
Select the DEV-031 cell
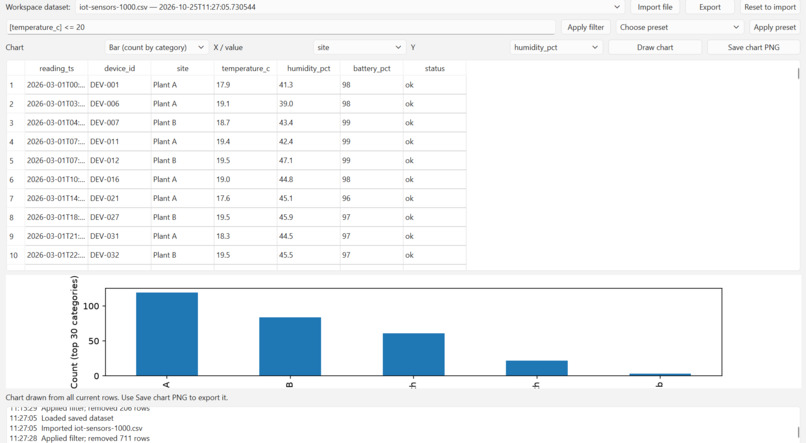(x=119, y=236)
